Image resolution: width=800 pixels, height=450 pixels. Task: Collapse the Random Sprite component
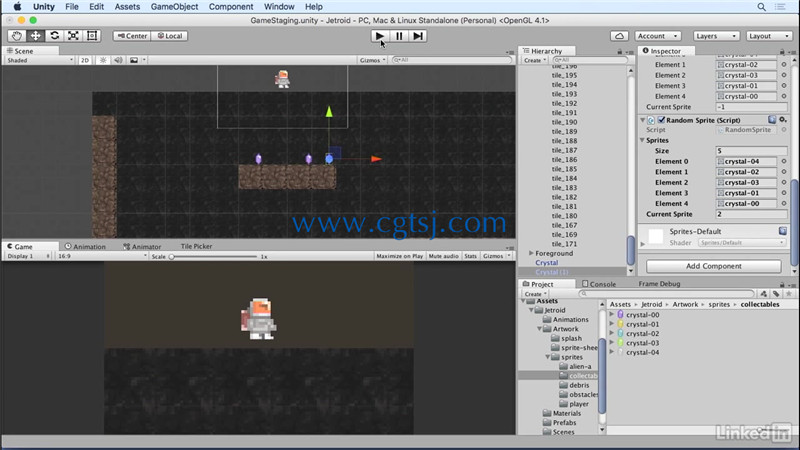click(642, 120)
